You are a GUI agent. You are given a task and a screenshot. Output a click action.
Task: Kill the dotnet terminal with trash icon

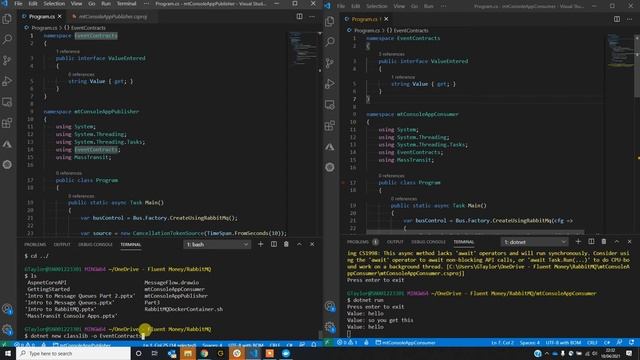pos(604,242)
